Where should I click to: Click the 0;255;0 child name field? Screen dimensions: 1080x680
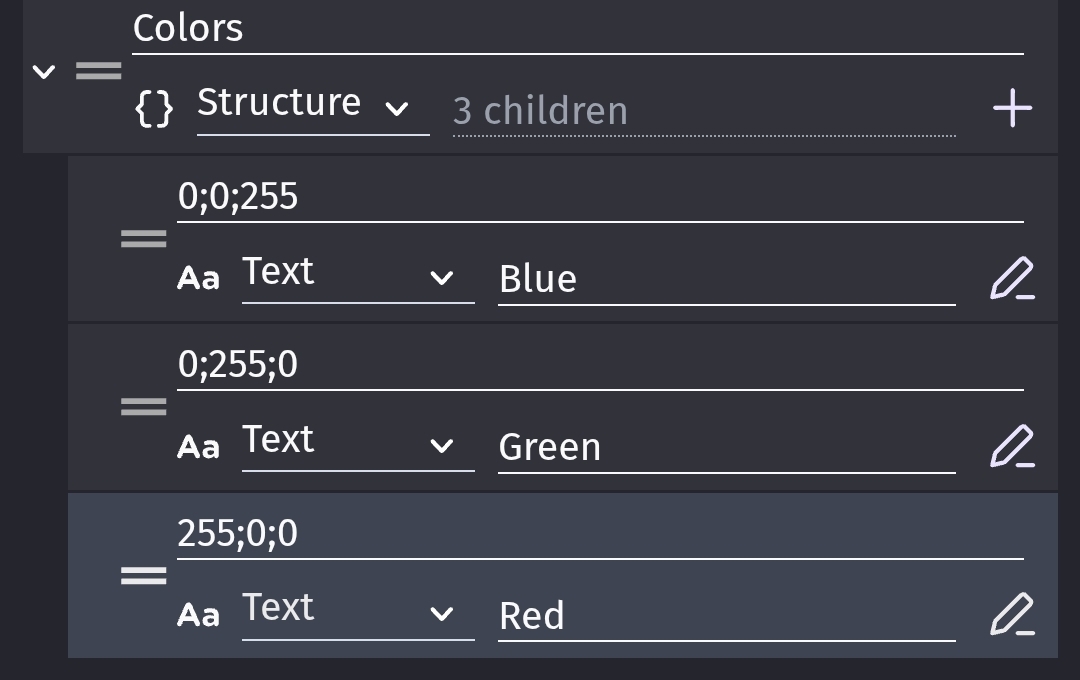600,366
